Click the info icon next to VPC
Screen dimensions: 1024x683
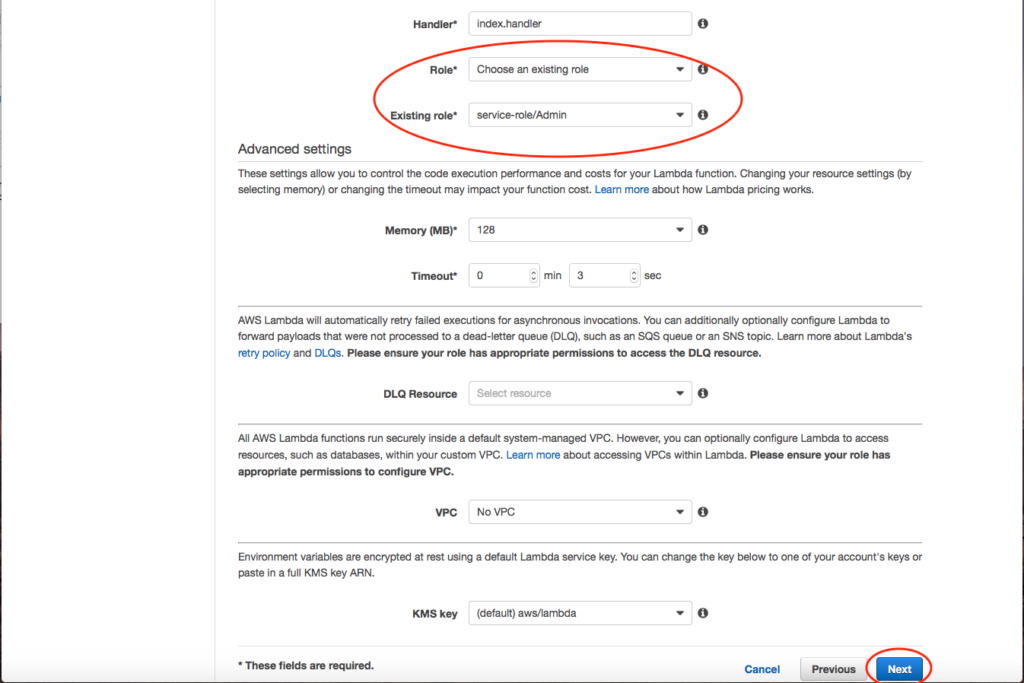pyautogui.click(x=703, y=512)
